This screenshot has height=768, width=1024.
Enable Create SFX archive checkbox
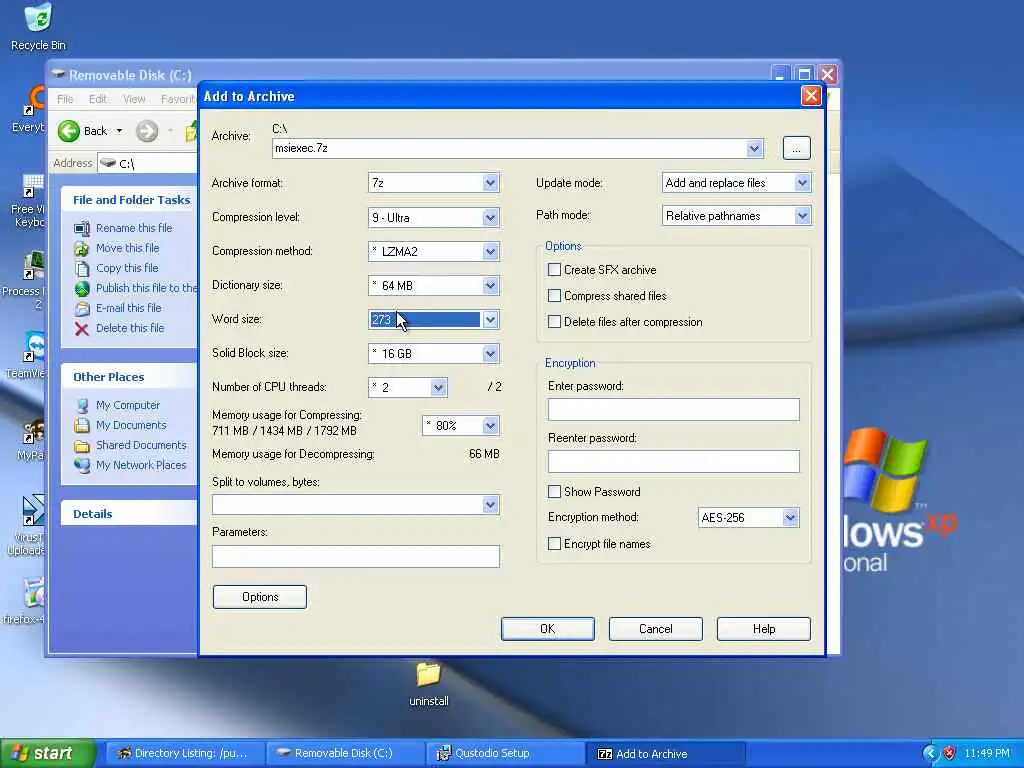[x=554, y=270]
